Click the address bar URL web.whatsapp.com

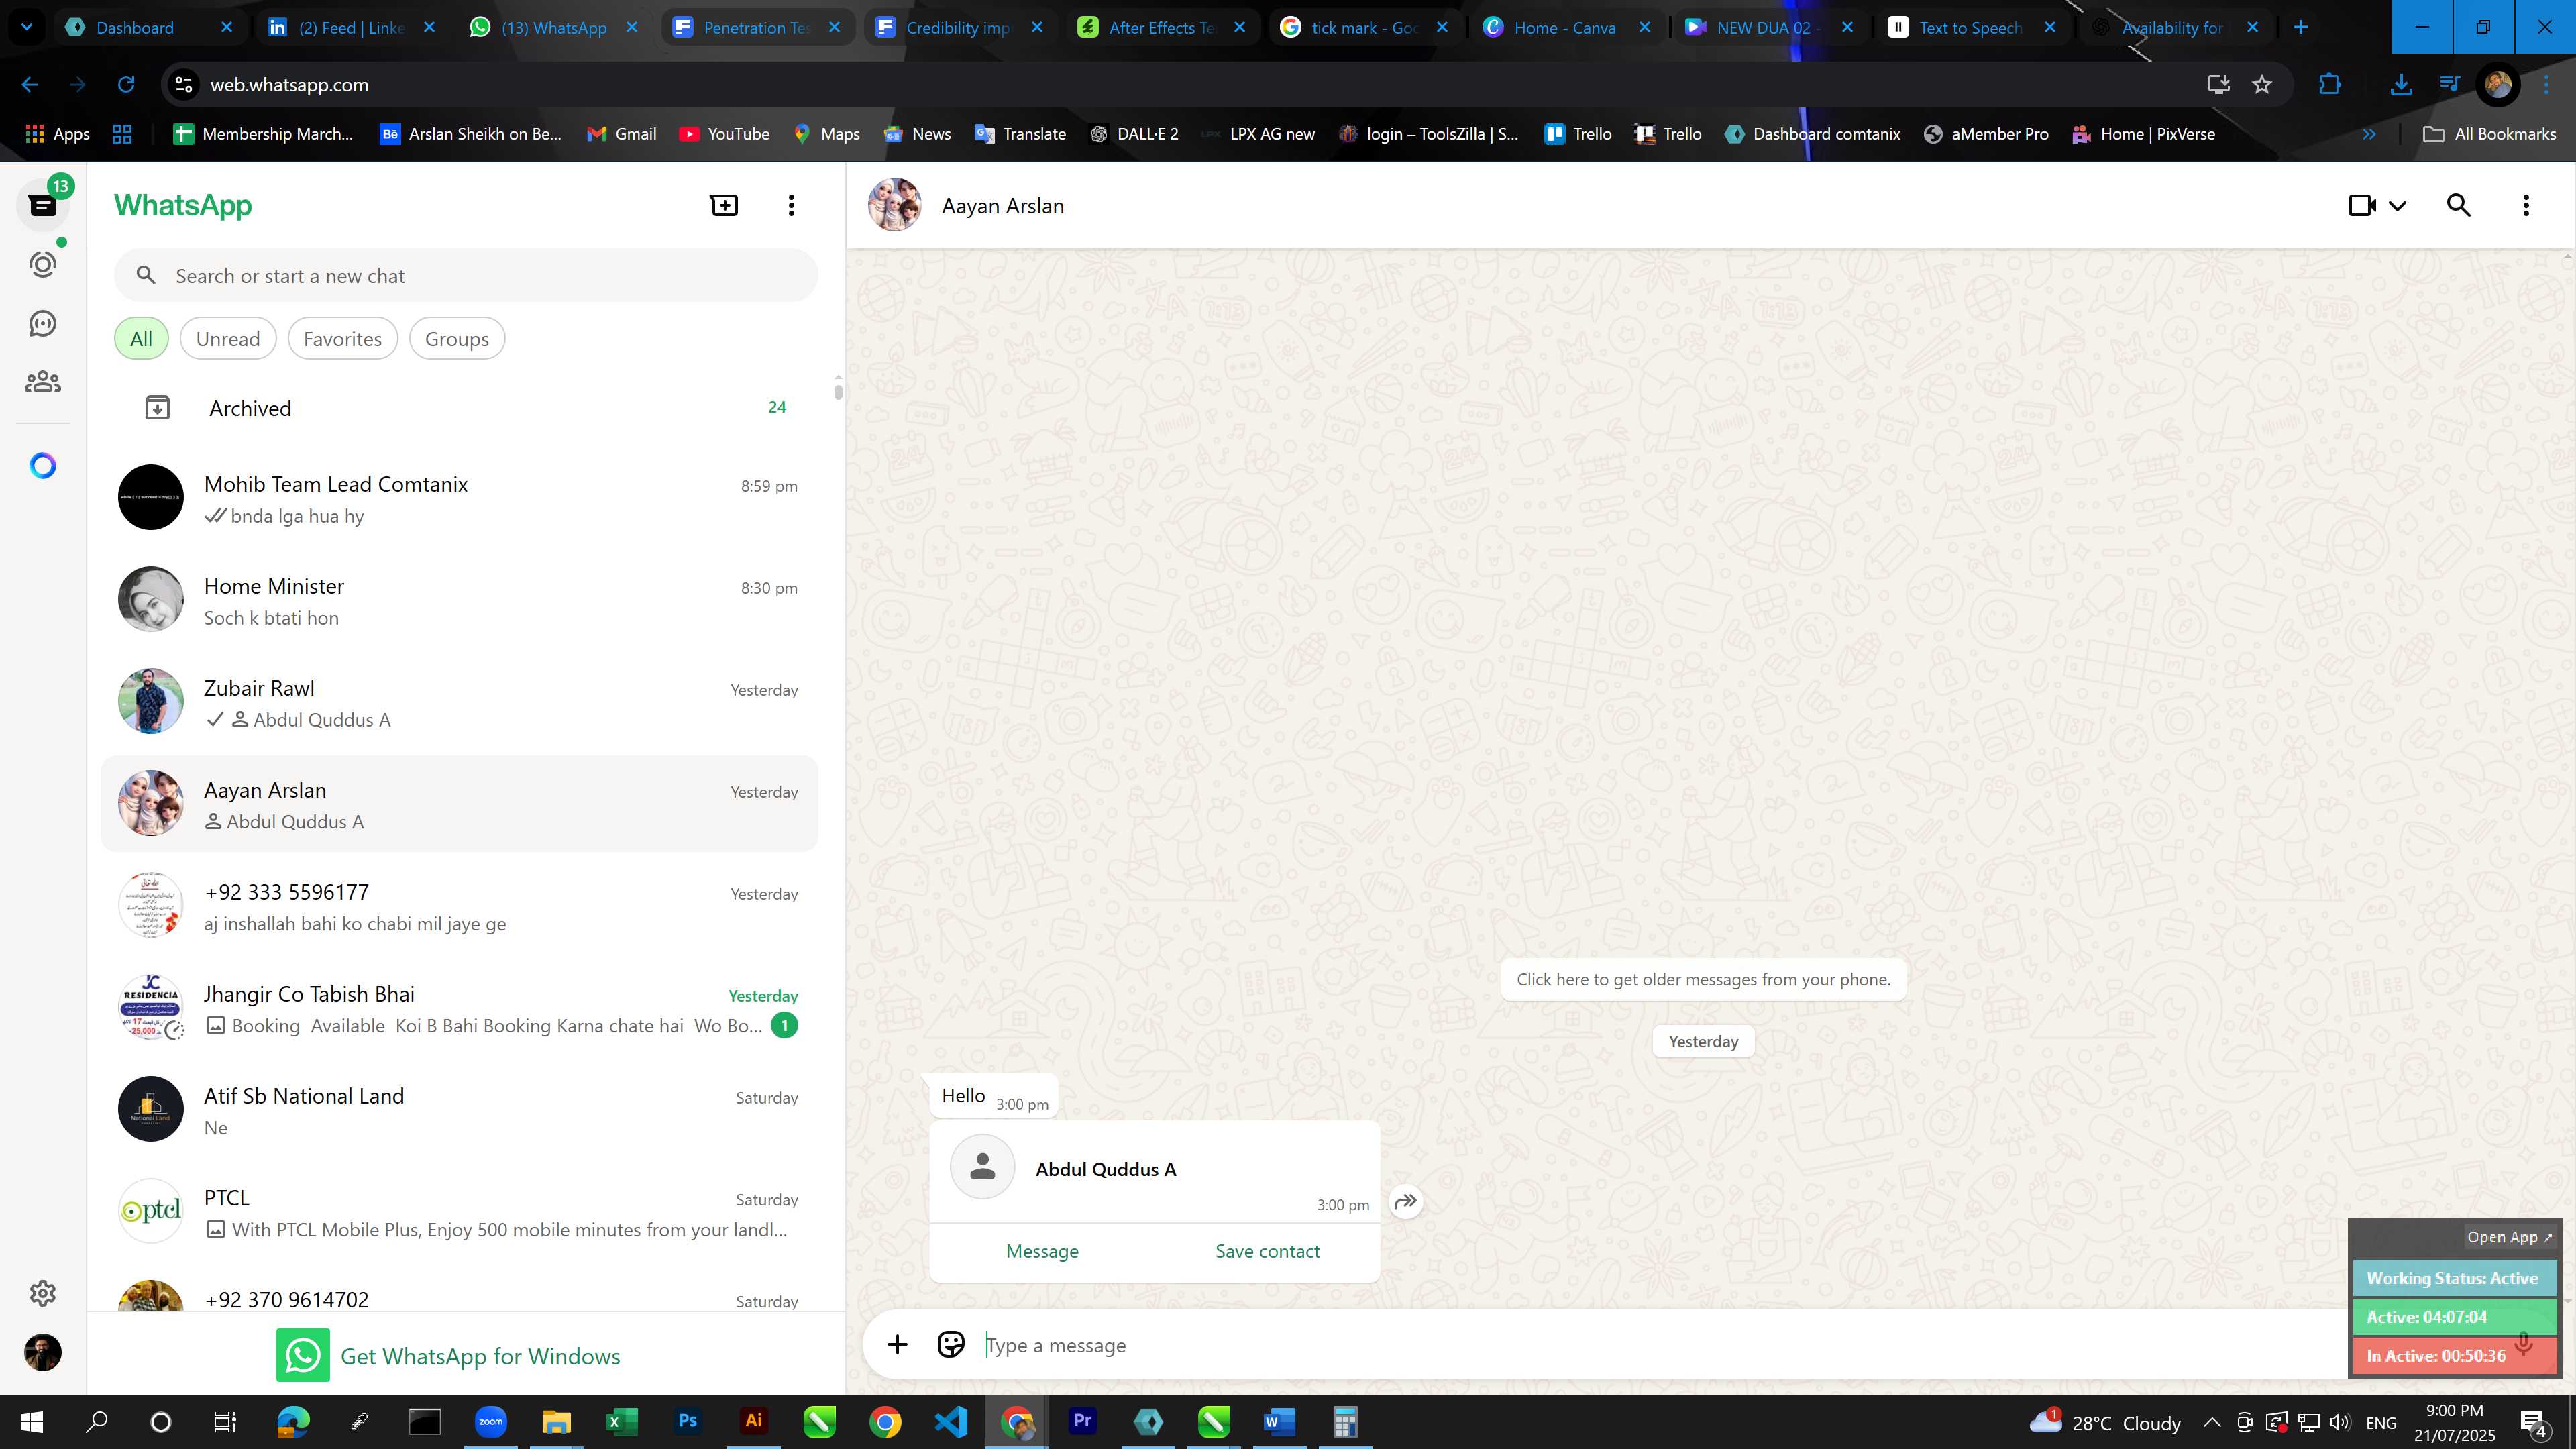click(x=289, y=85)
